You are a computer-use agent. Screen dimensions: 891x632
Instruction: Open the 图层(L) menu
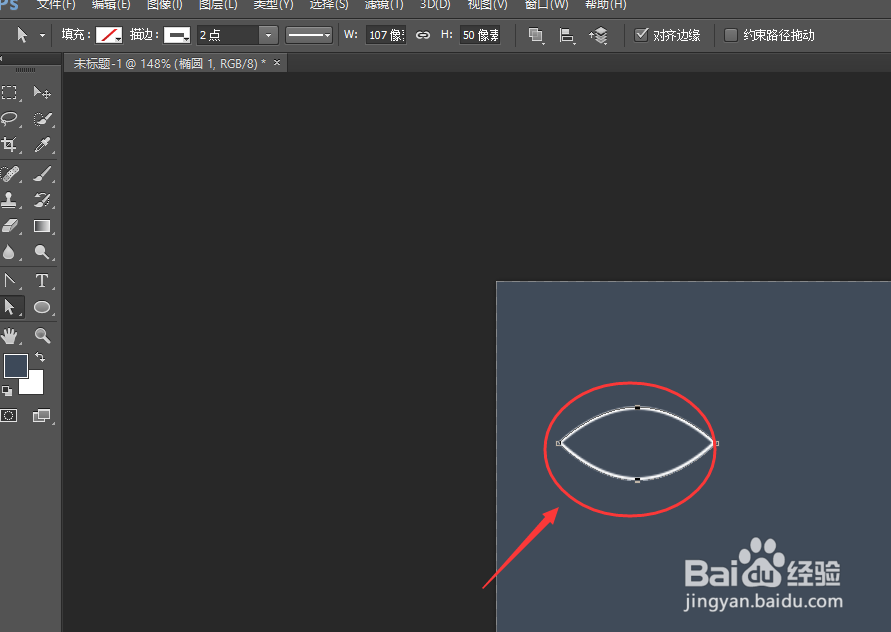point(218,5)
